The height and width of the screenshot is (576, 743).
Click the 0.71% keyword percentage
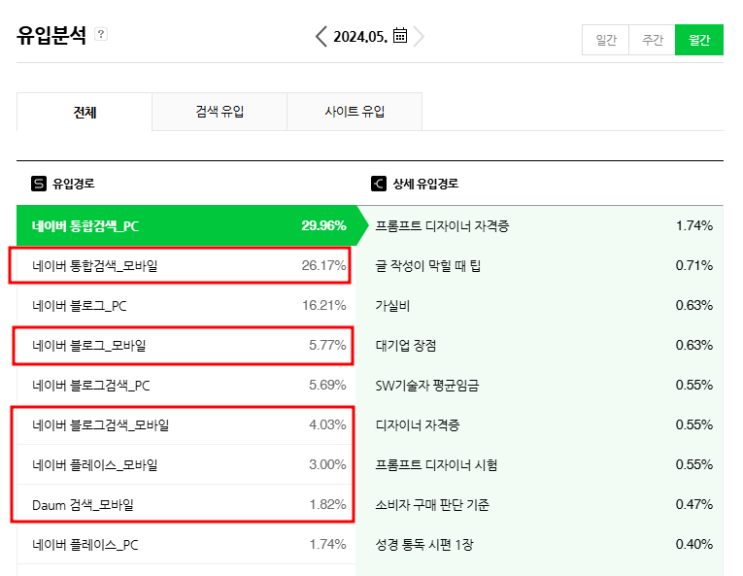pyautogui.click(x=694, y=265)
